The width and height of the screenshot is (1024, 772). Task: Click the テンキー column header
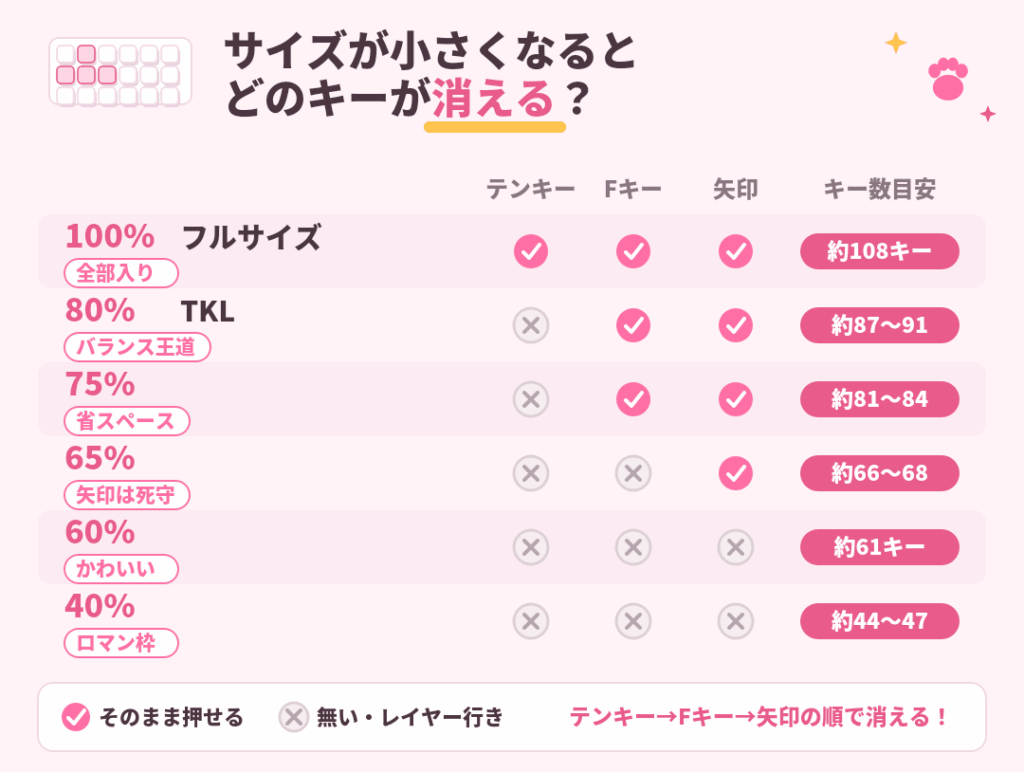pos(530,189)
